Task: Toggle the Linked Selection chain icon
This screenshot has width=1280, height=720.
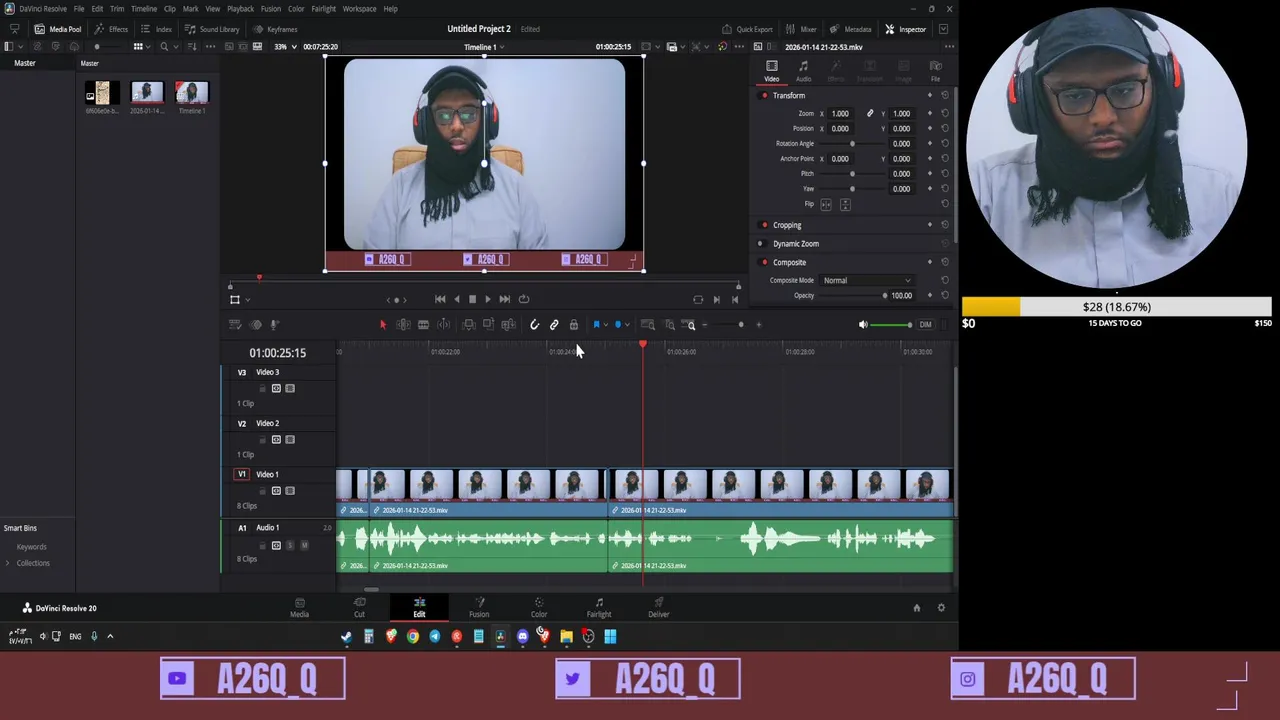Action: pyautogui.click(x=554, y=325)
